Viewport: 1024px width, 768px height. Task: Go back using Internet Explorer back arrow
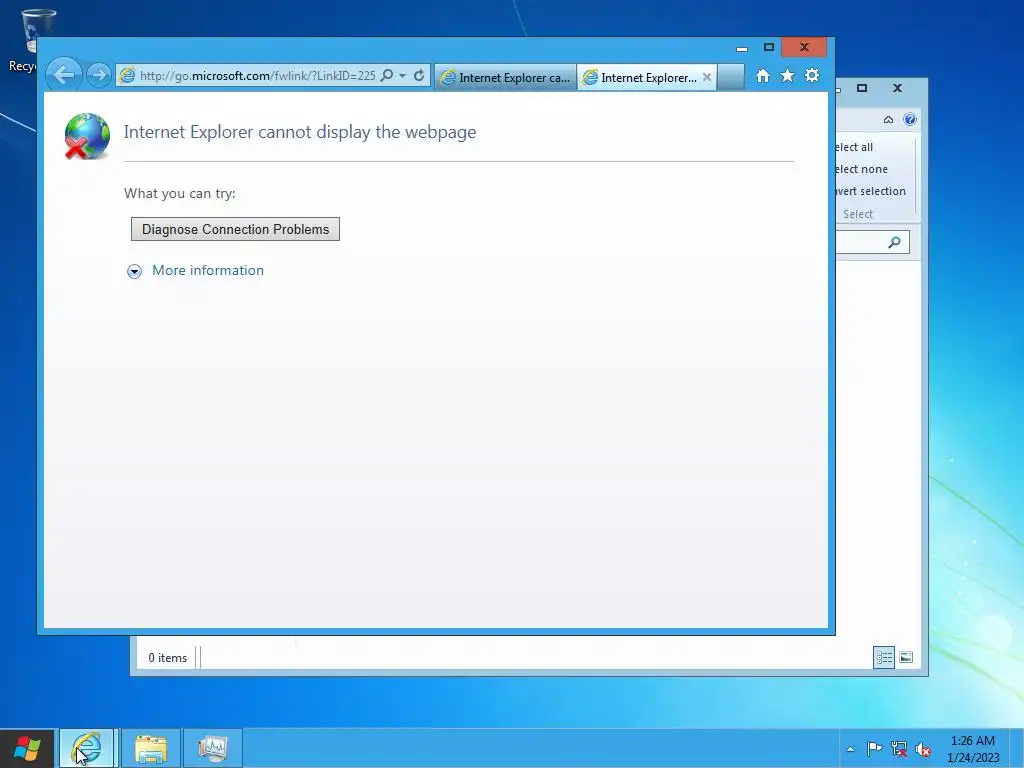[x=64, y=75]
